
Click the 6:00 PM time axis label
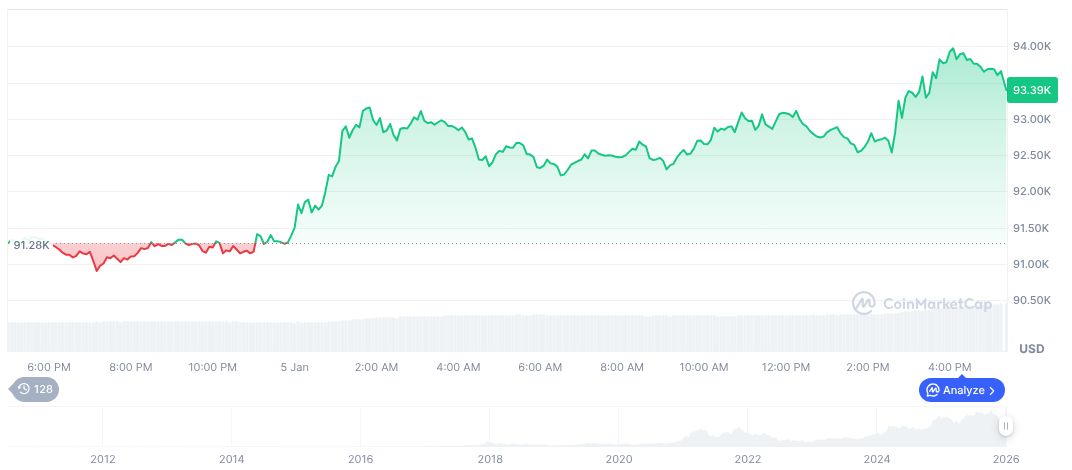48,367
